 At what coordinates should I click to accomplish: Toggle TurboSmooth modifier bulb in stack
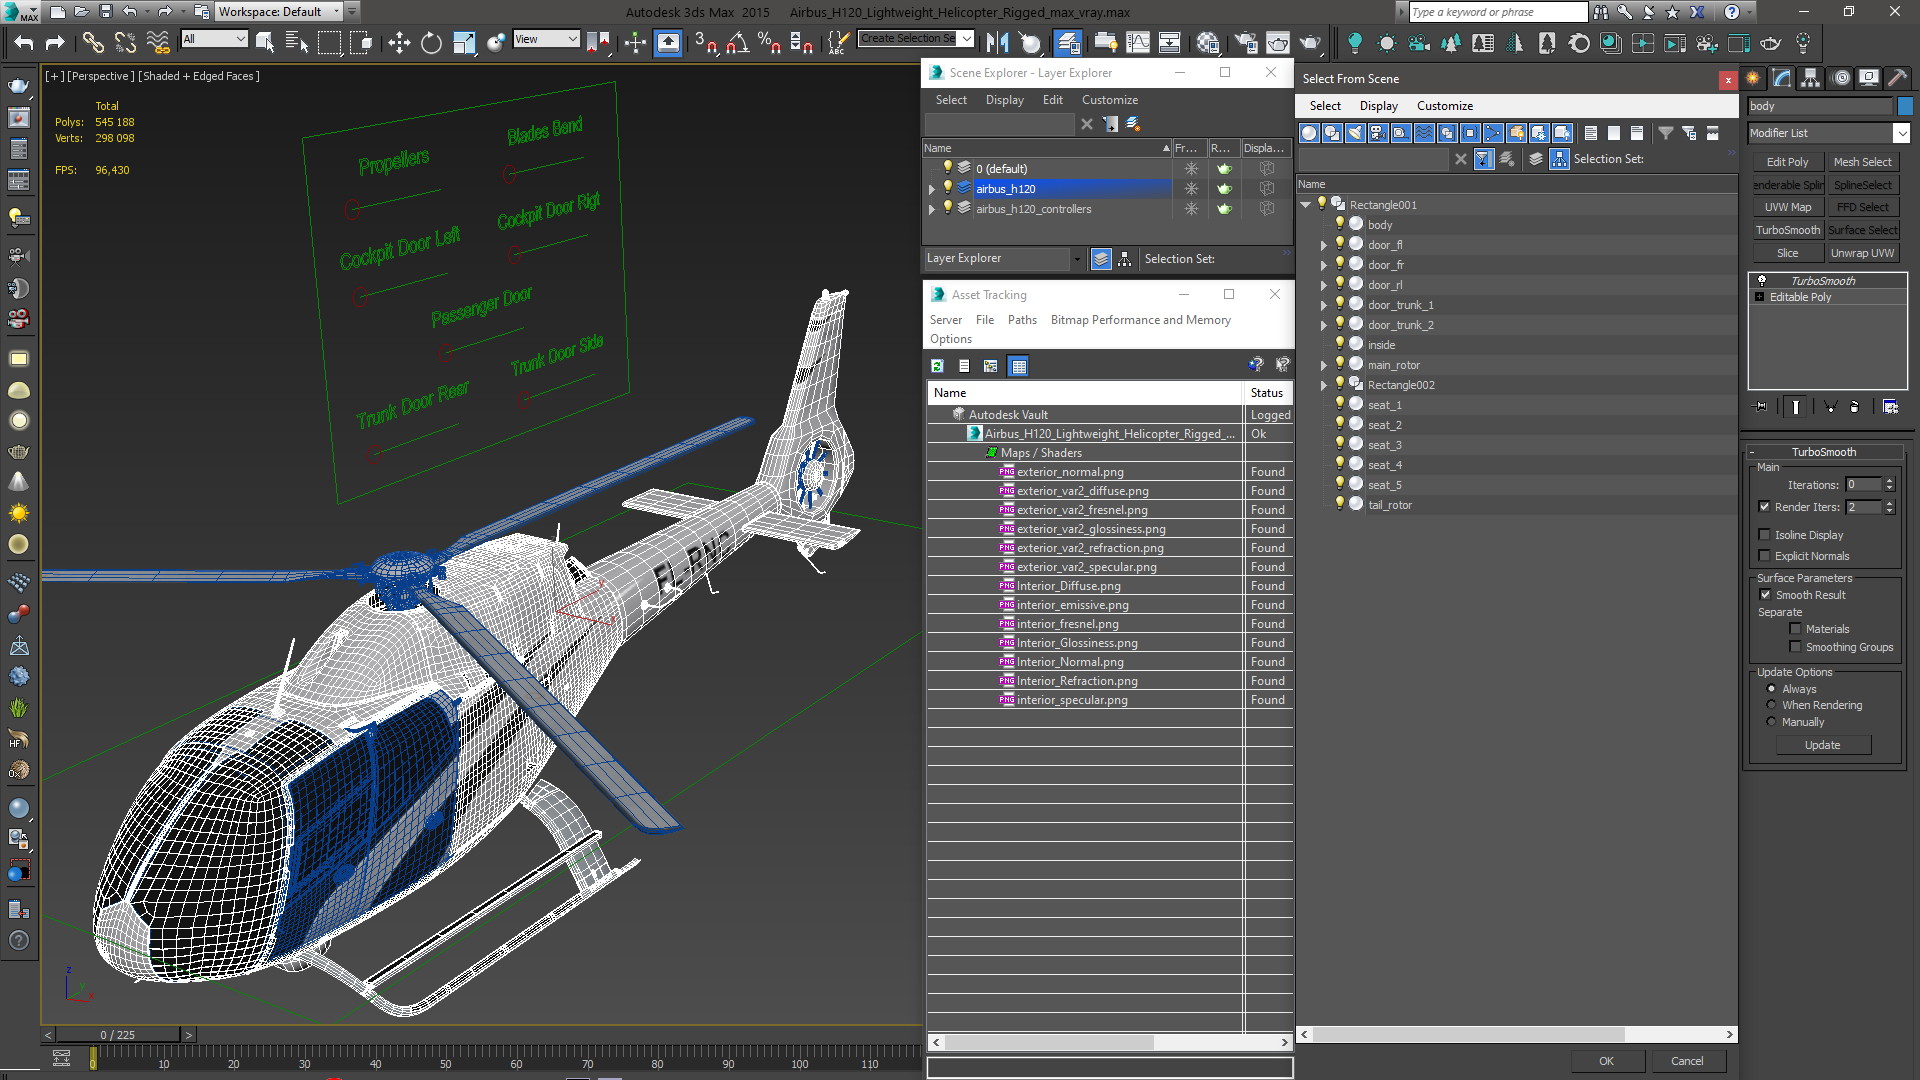[x=1762, y=281]
